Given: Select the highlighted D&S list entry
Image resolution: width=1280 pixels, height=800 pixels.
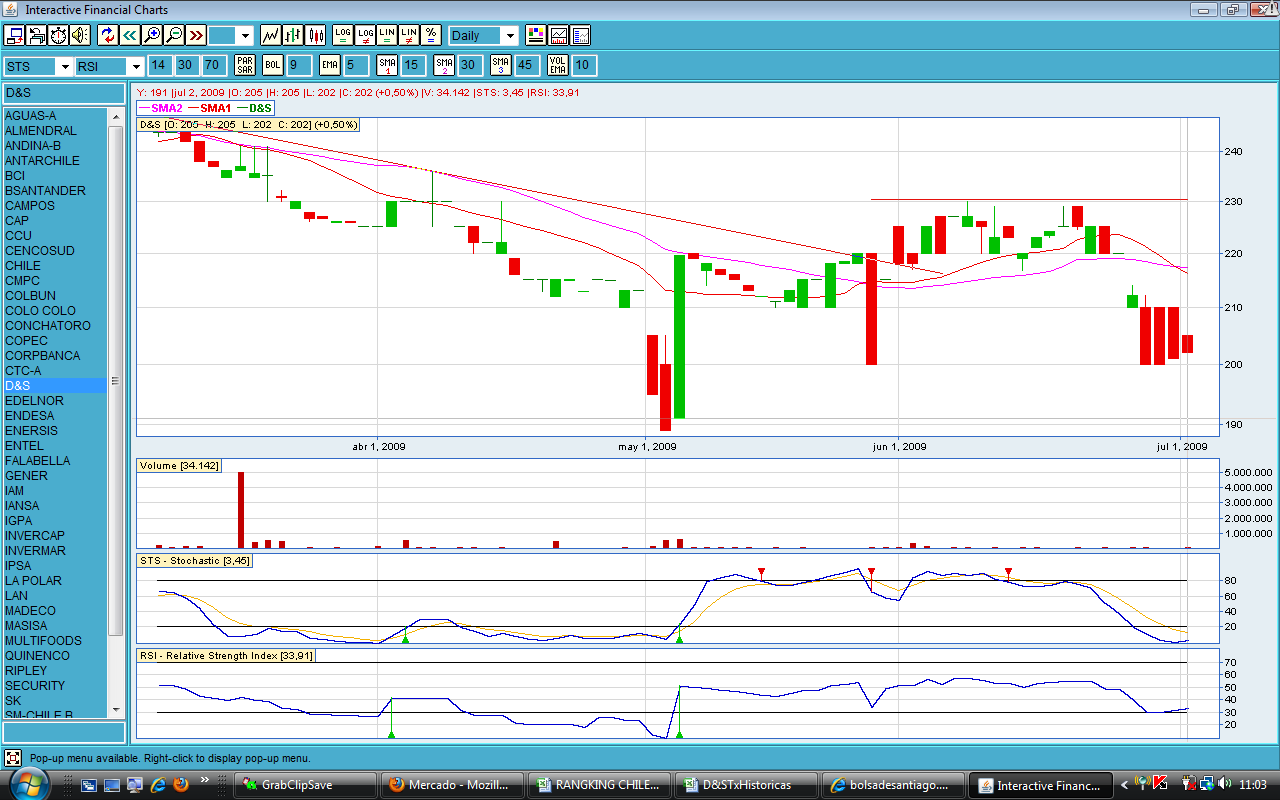Looking at the screenshot, I should [55, 386].
